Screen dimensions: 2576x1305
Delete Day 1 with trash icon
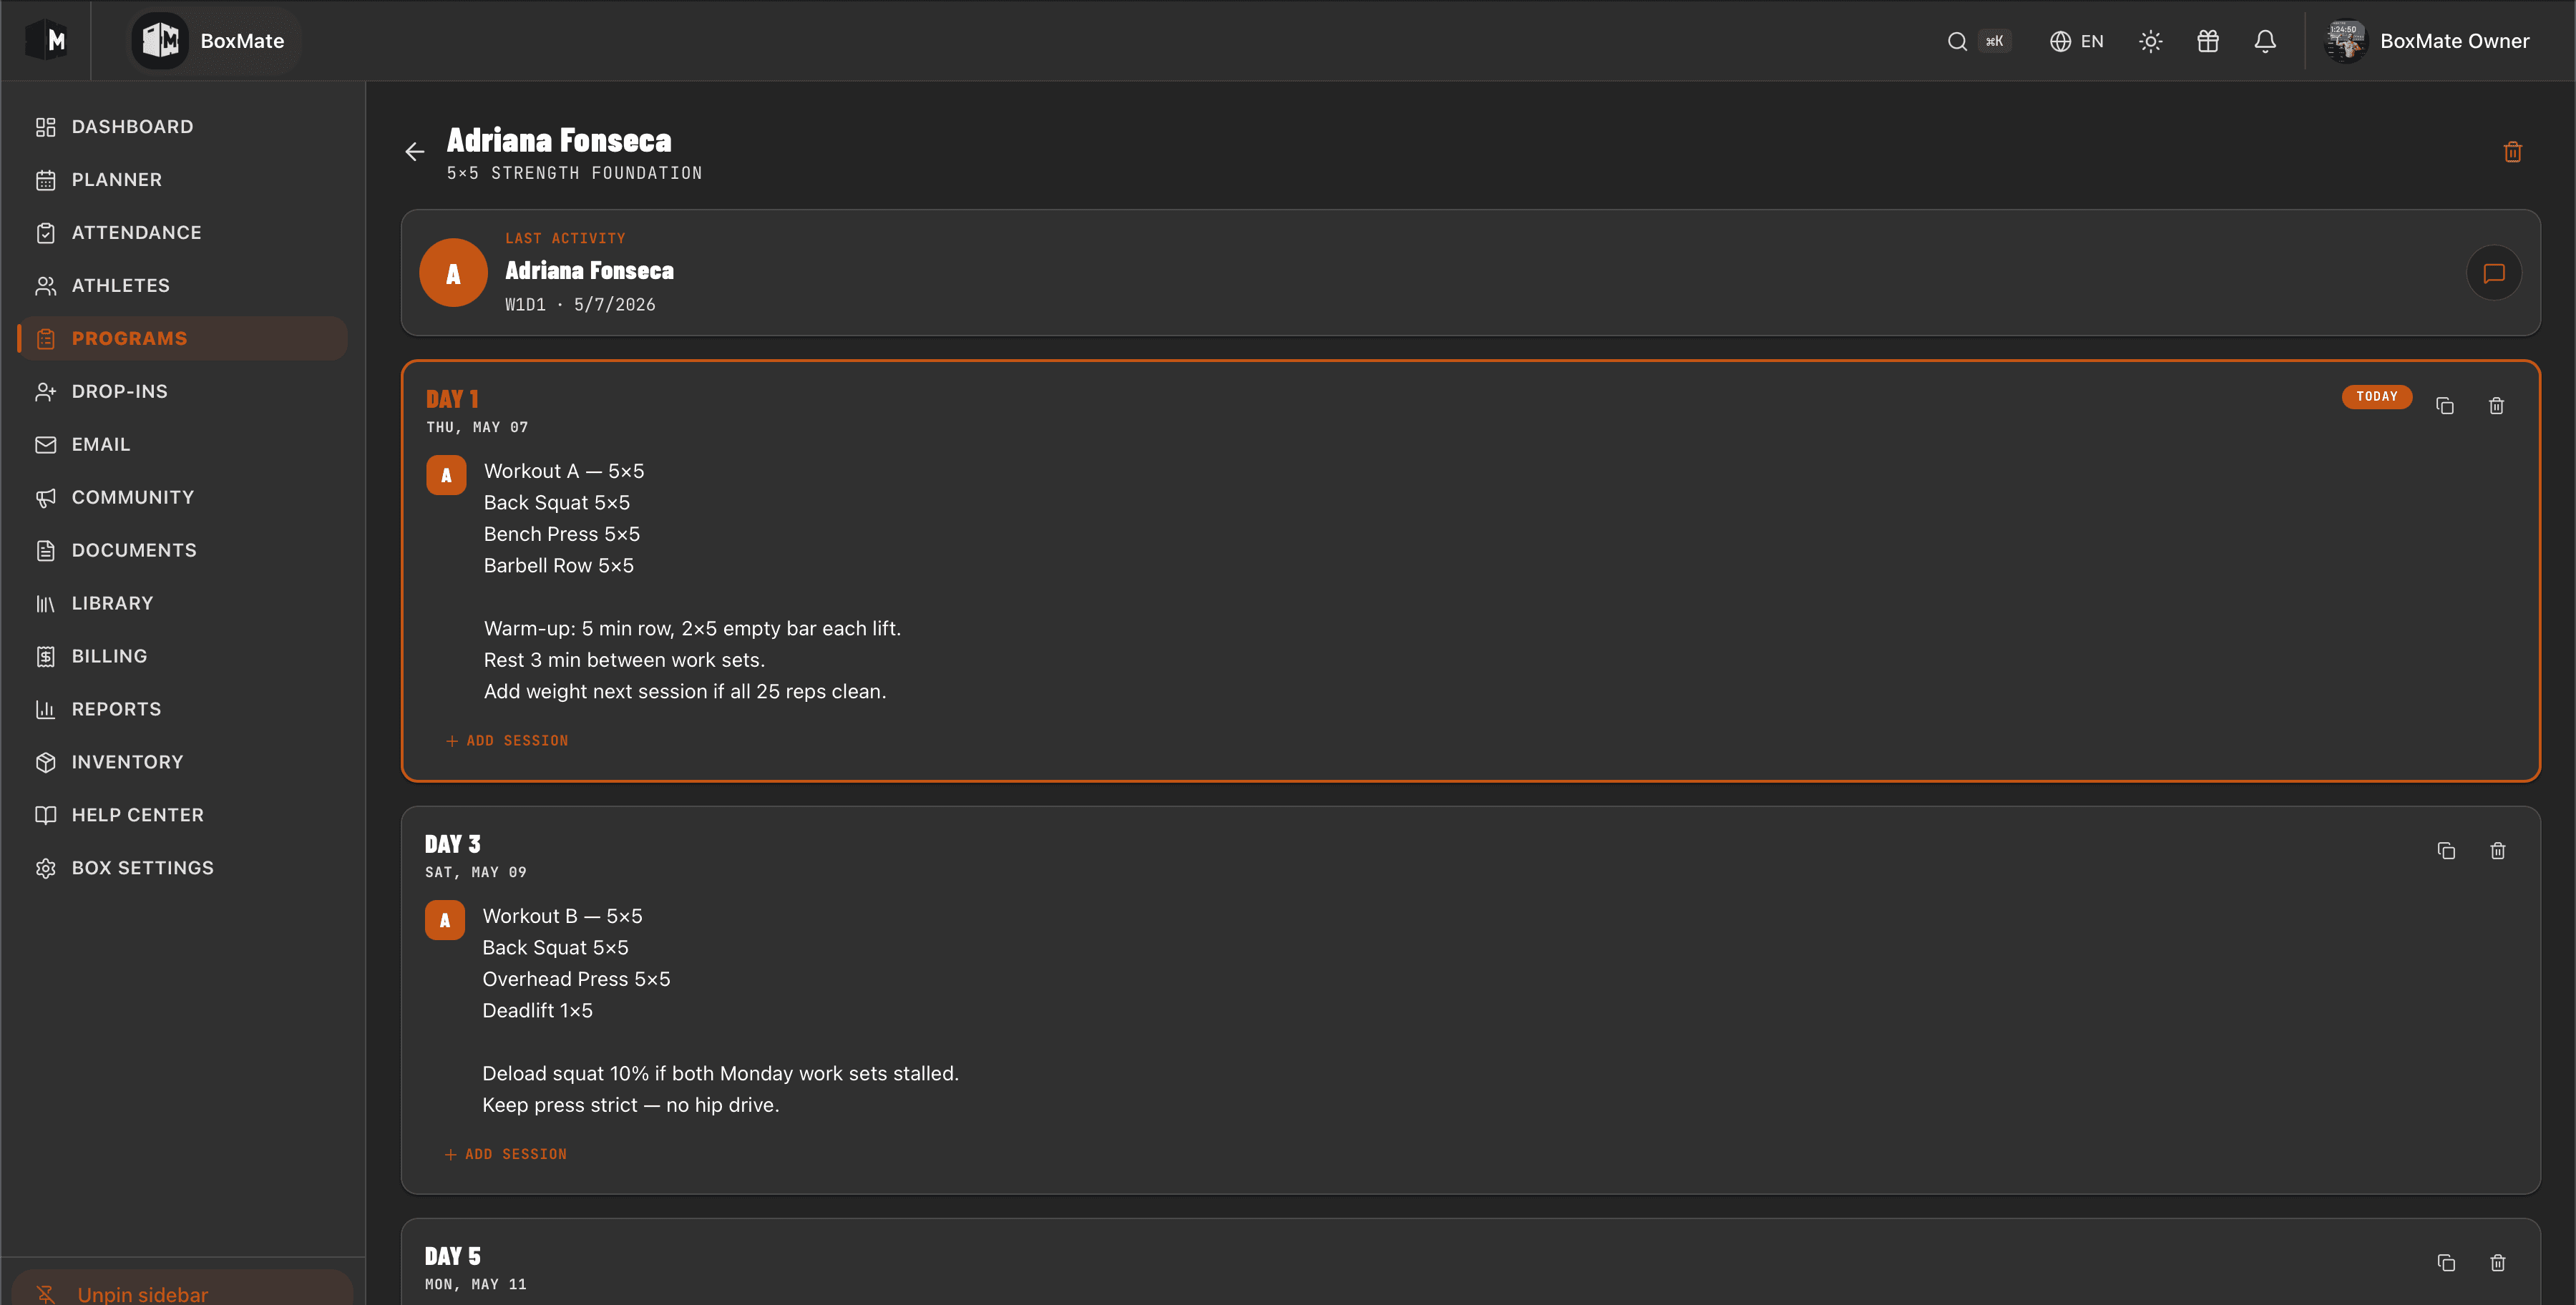coord(2496,406)
